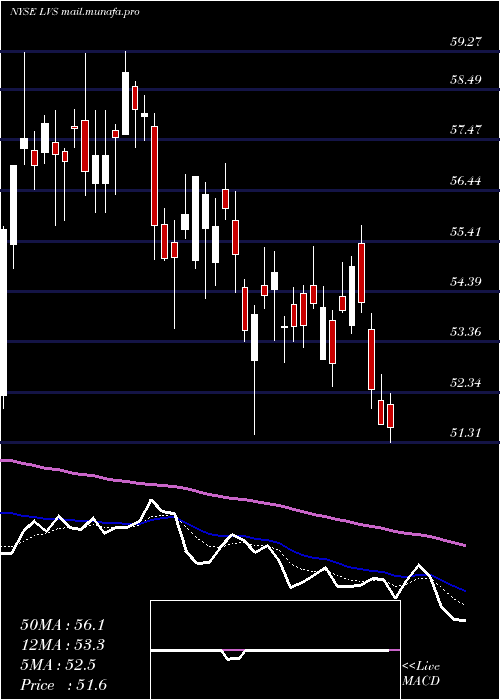
Task: Click the 5MA : 52.5 legend text
Action: pyautogui.click(x=58, y=665)
